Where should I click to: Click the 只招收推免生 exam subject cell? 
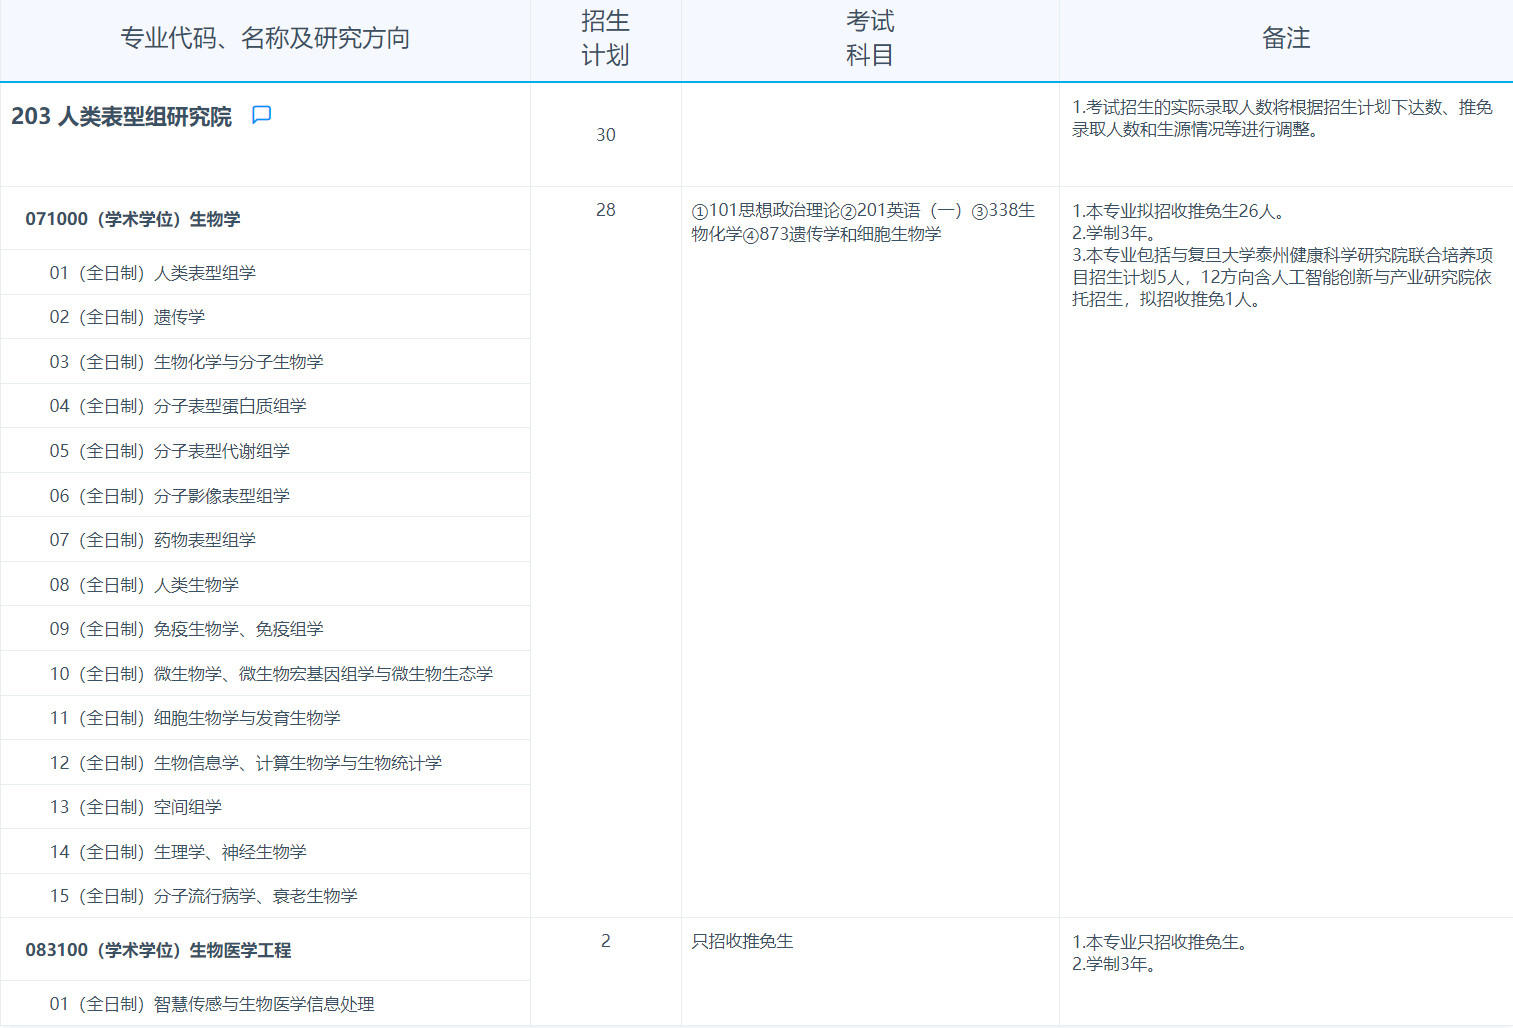[741, 941]
